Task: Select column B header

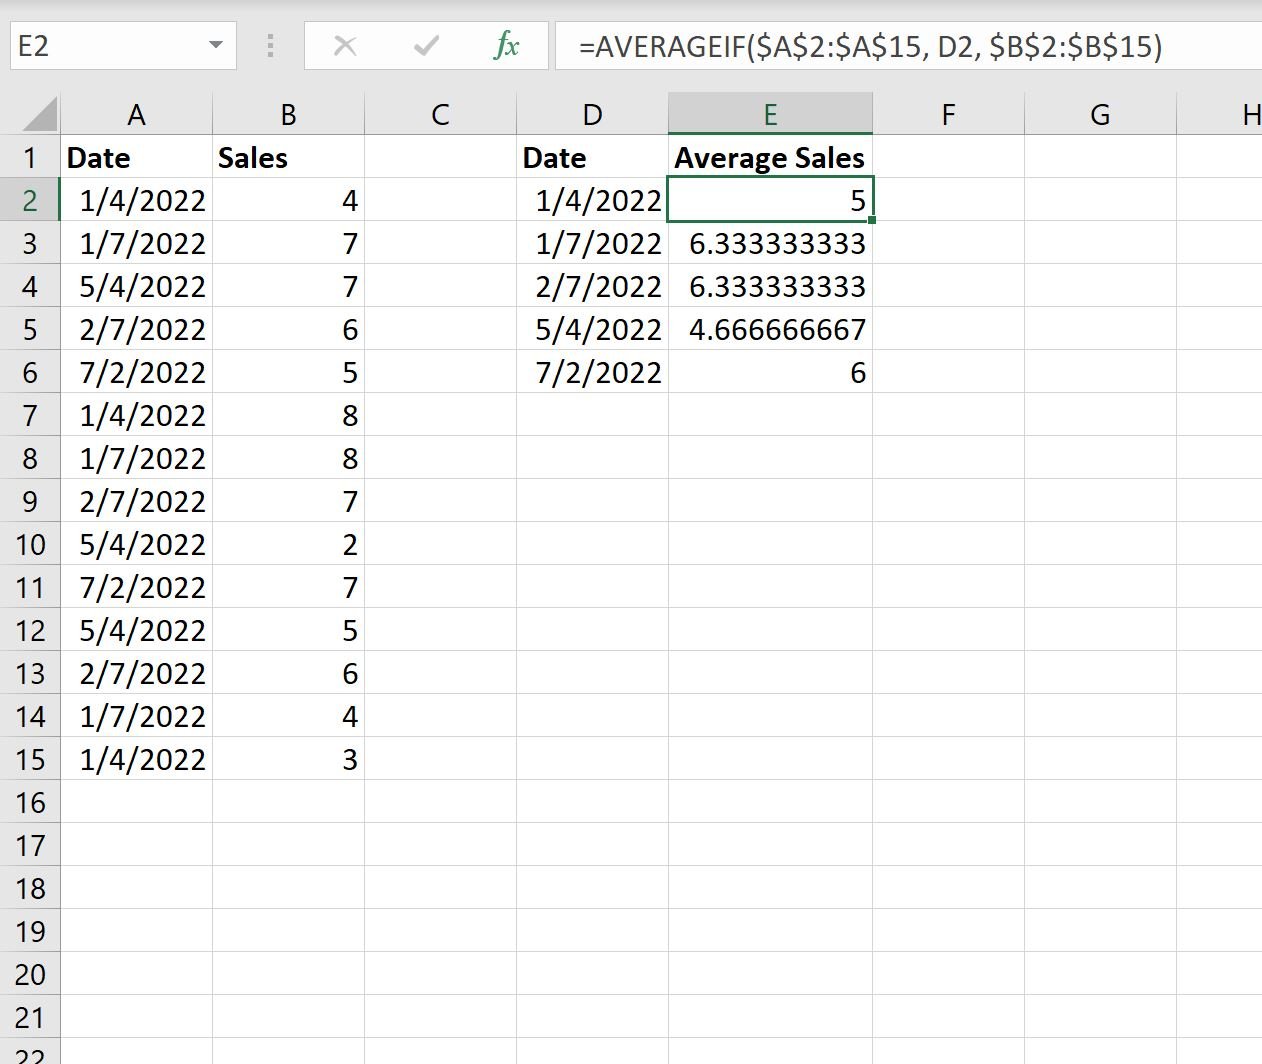Action: (x=288, y=114)
